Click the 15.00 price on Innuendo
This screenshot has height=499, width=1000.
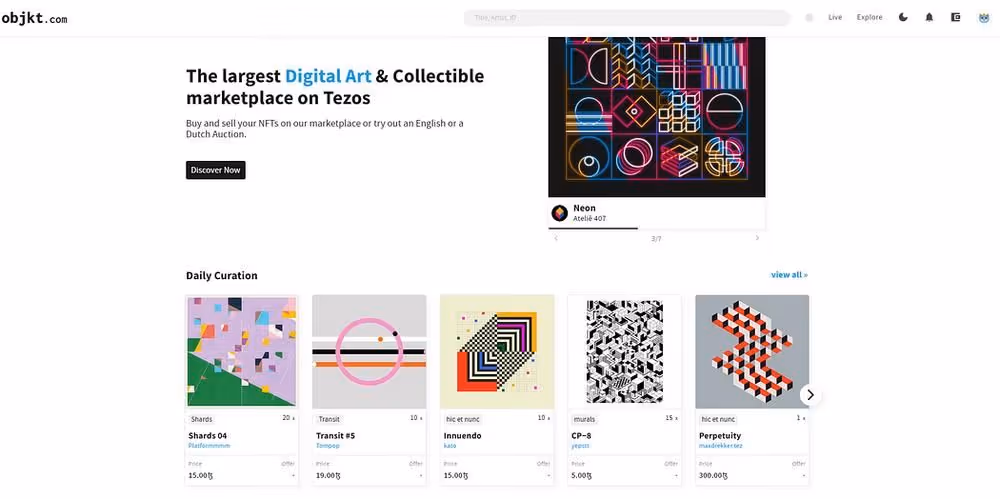click(x=456, y=475)
